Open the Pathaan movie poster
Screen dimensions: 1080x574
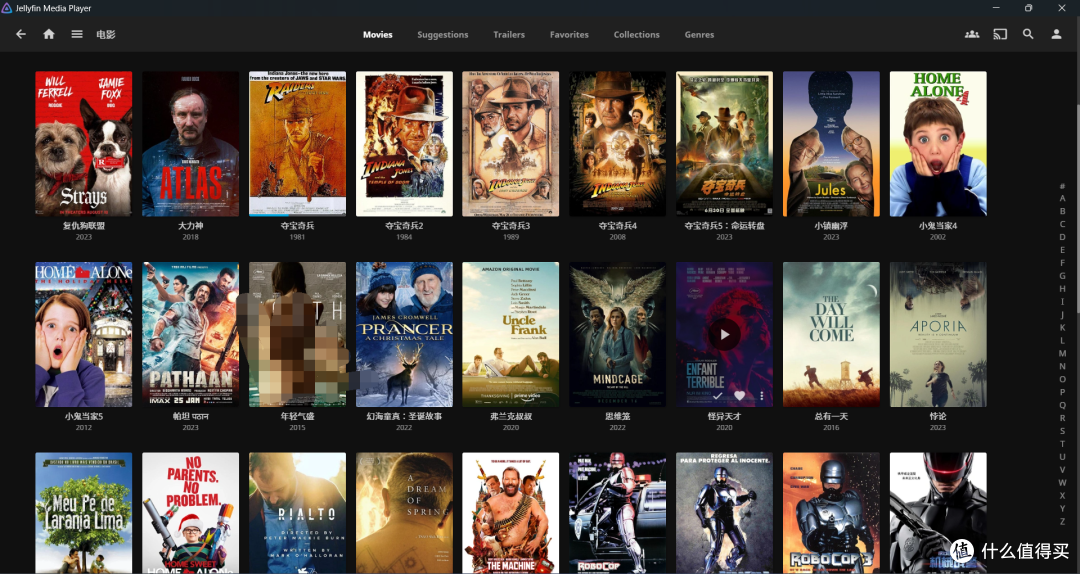point(190,334)
